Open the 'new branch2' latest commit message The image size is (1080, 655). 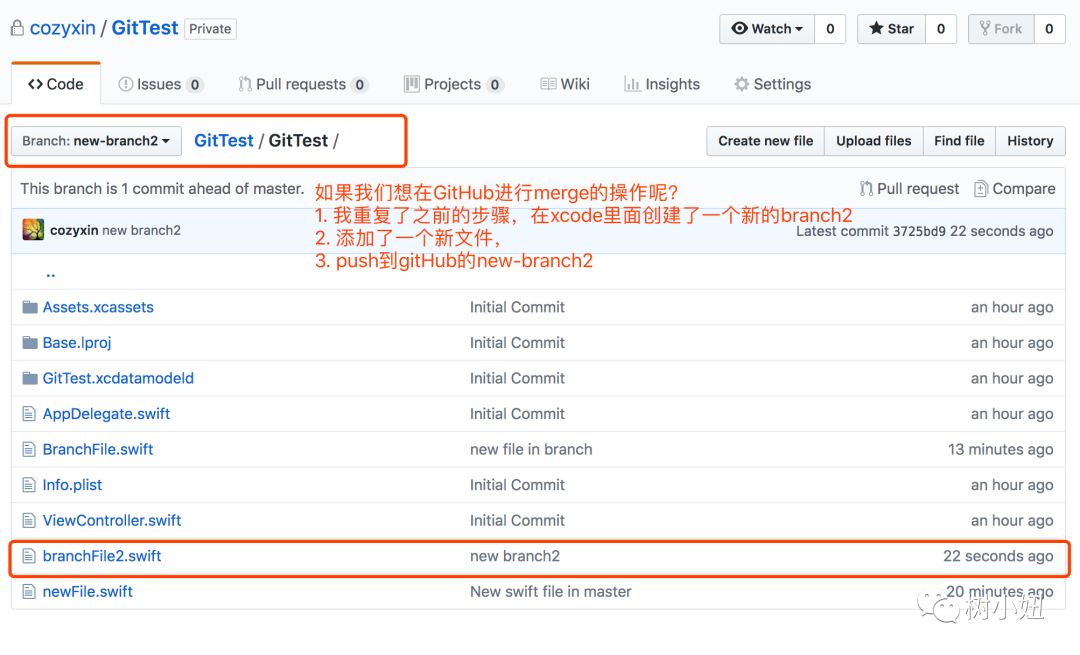141,230
